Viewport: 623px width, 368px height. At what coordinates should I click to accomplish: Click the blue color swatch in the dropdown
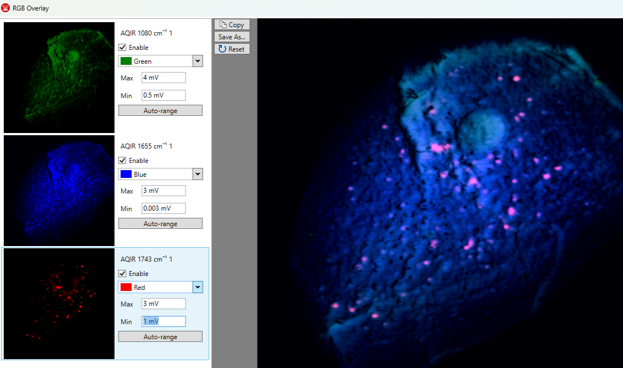point(126,174)
